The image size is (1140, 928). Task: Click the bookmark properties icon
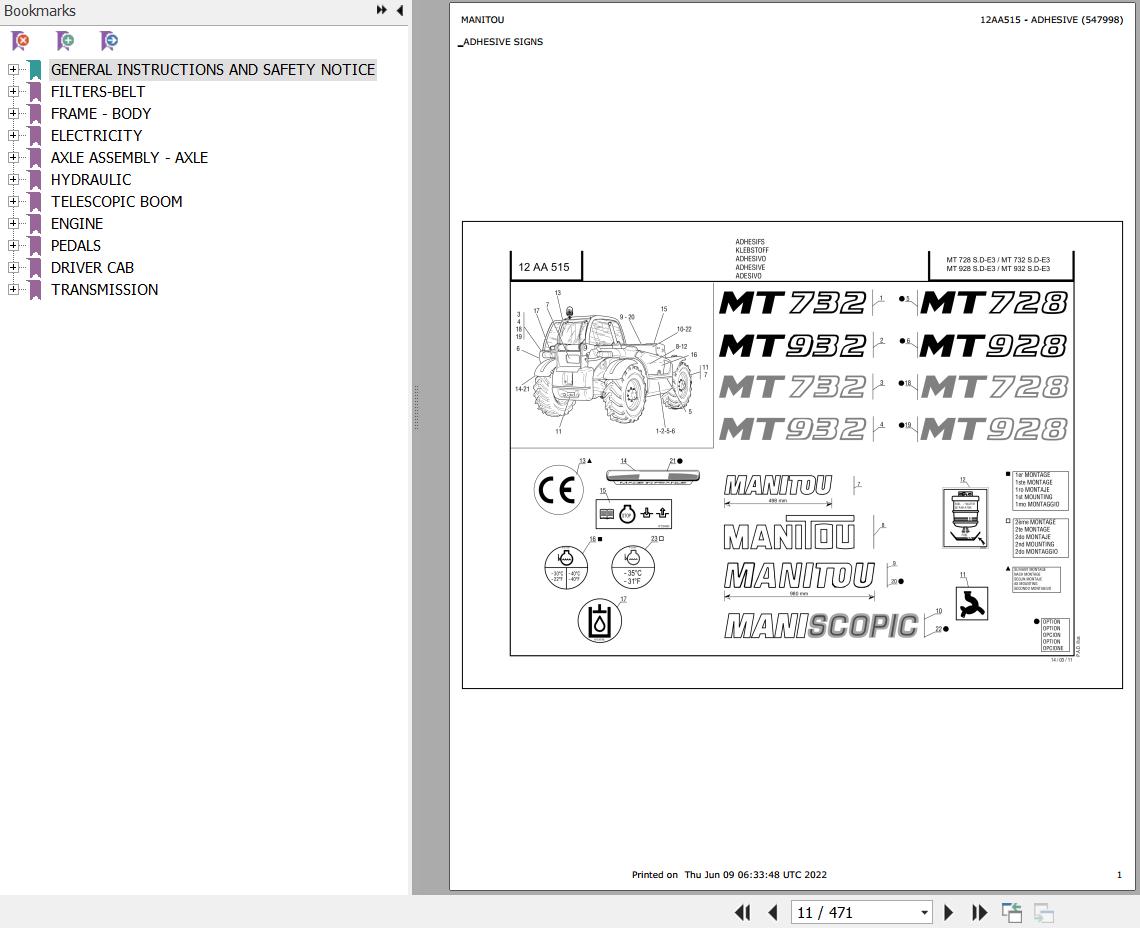109,41
